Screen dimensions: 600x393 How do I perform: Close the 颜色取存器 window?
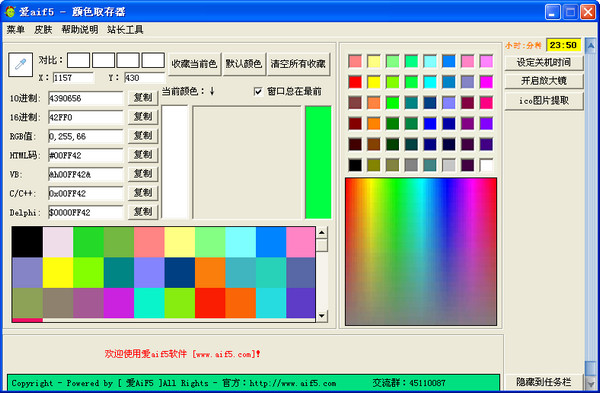pyautogui.click(x=588, y=12)
